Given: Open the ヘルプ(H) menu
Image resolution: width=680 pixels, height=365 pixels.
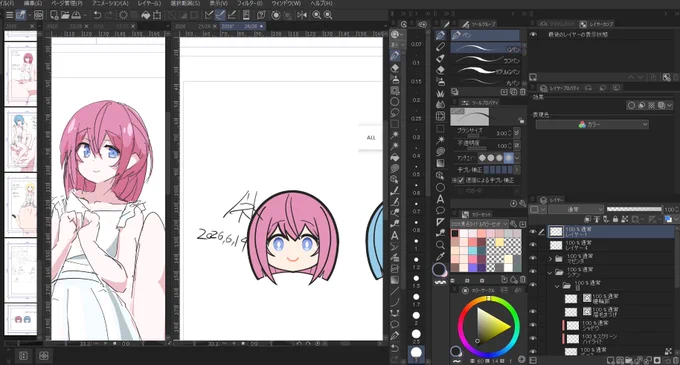Looking at the screenshot, I should 321,3.
